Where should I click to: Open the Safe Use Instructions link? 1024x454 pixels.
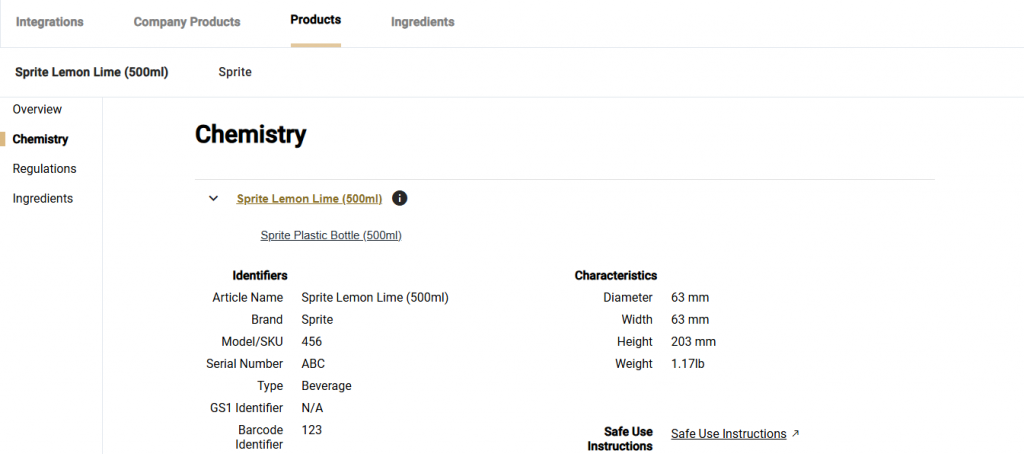[728, 434]
